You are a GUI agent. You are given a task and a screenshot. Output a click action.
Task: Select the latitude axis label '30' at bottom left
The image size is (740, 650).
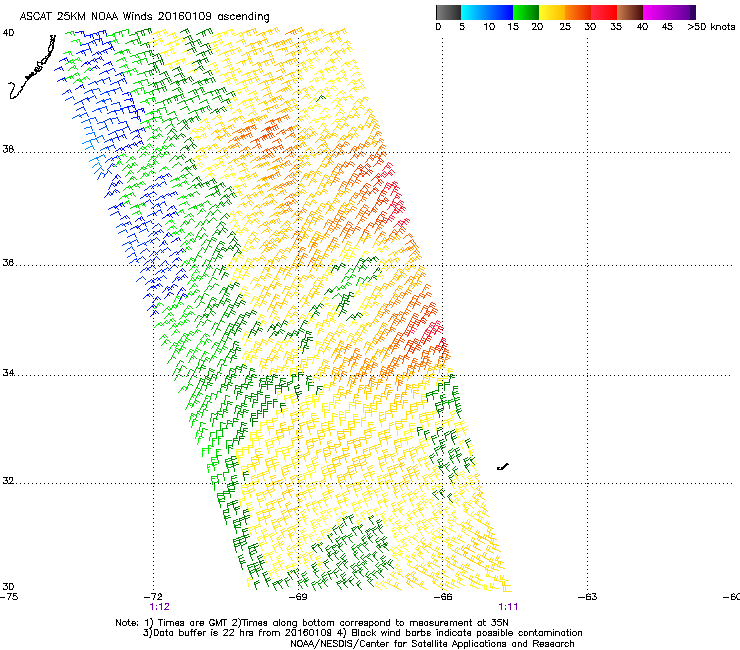[8, 586]
